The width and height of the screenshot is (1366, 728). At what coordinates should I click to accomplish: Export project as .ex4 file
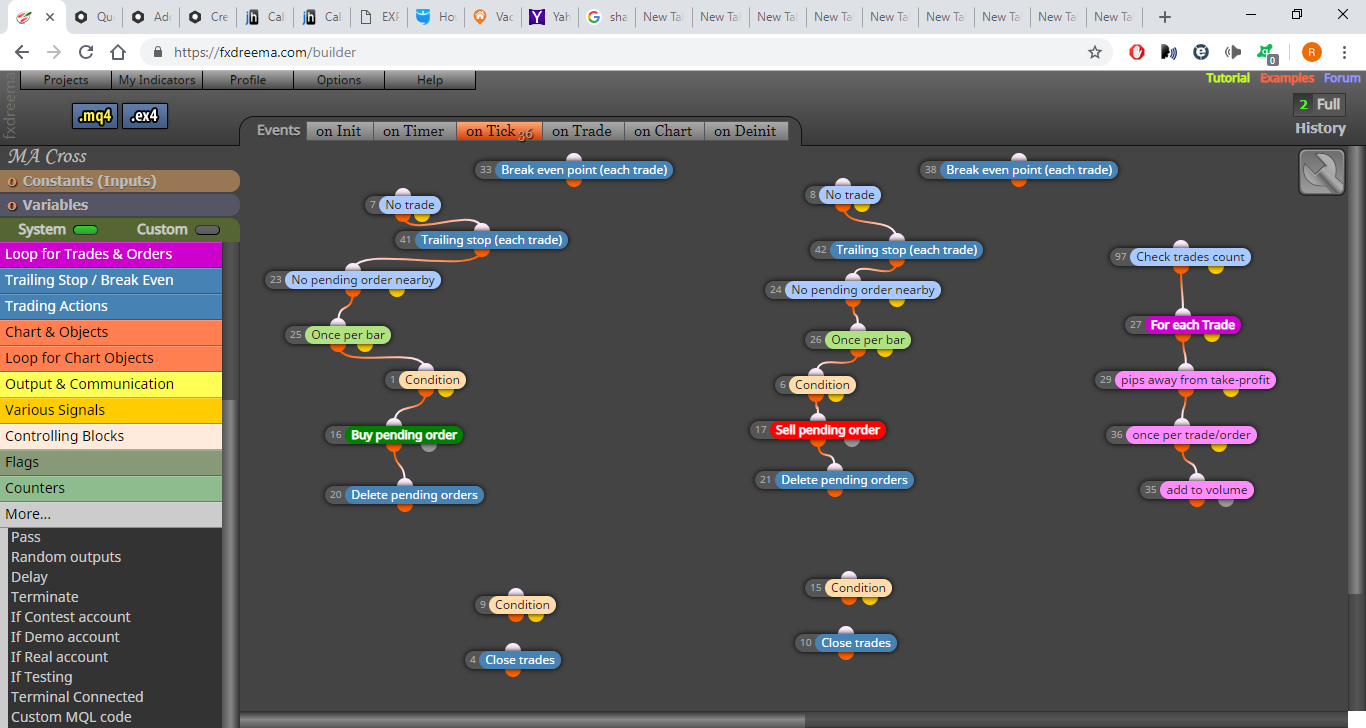(145, 116)
